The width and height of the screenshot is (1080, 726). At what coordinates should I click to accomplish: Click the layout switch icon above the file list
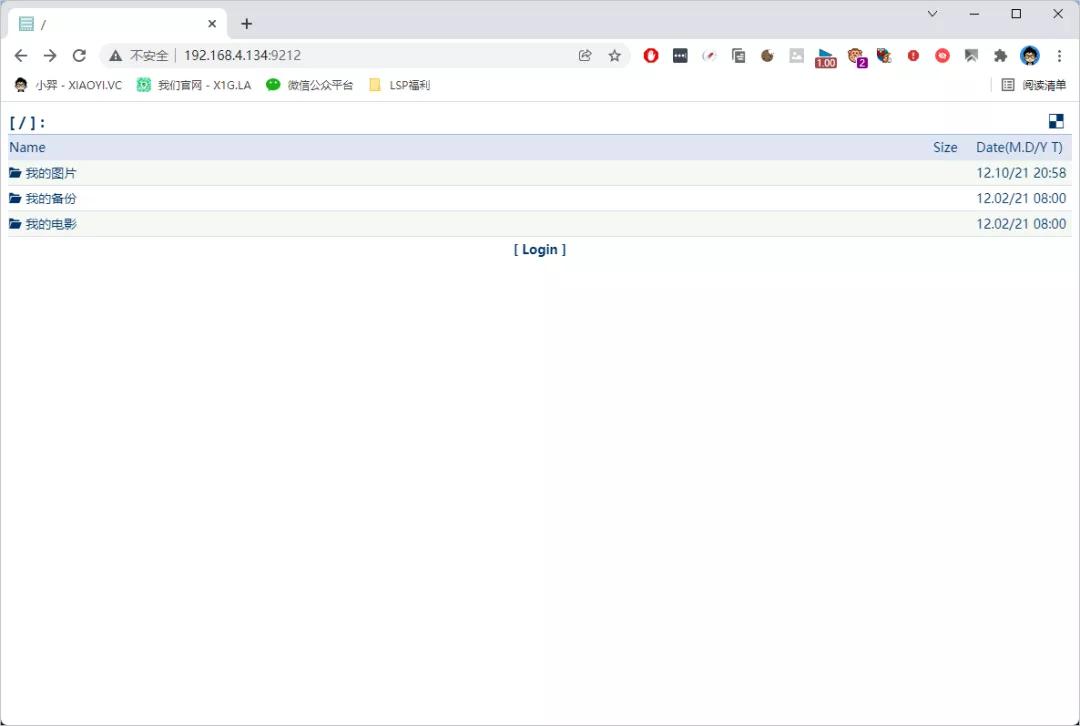(1056, 120)
